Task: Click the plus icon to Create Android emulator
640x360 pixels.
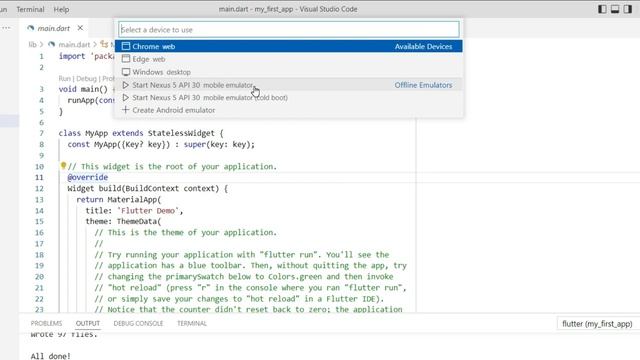Action: point(126,110)
